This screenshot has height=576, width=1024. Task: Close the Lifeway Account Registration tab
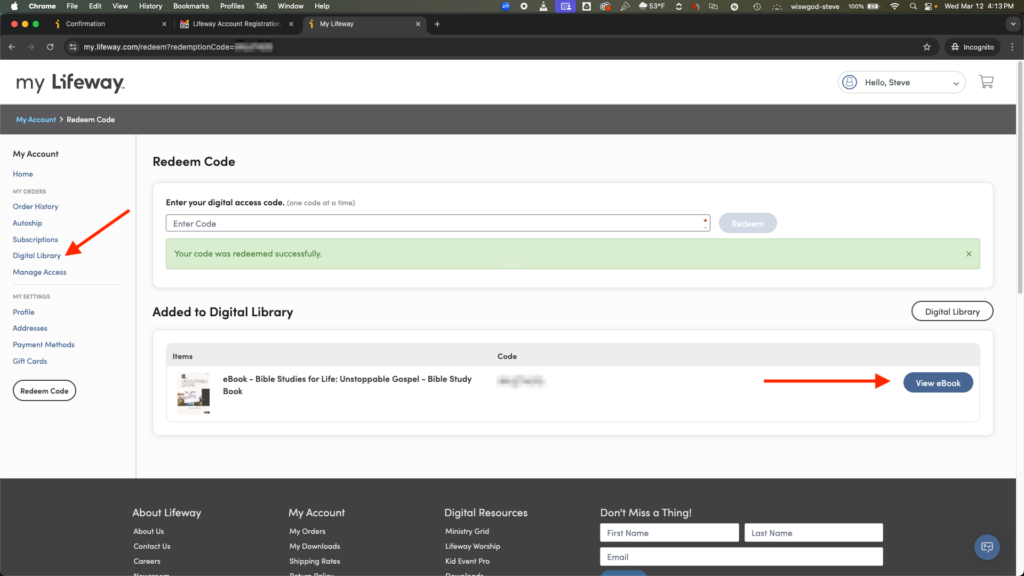(291, 24)
